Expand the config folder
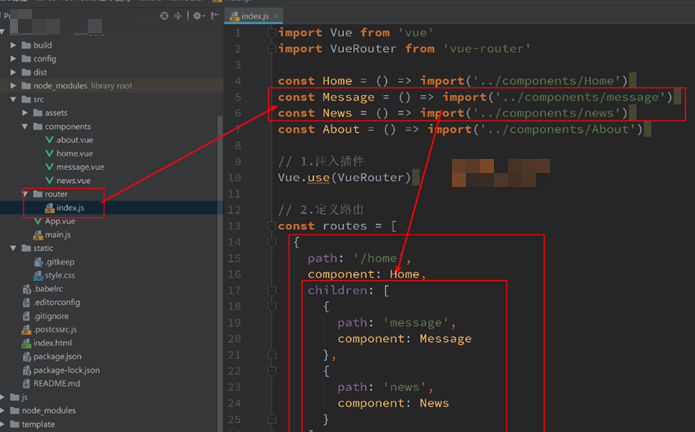 (13, 58)
